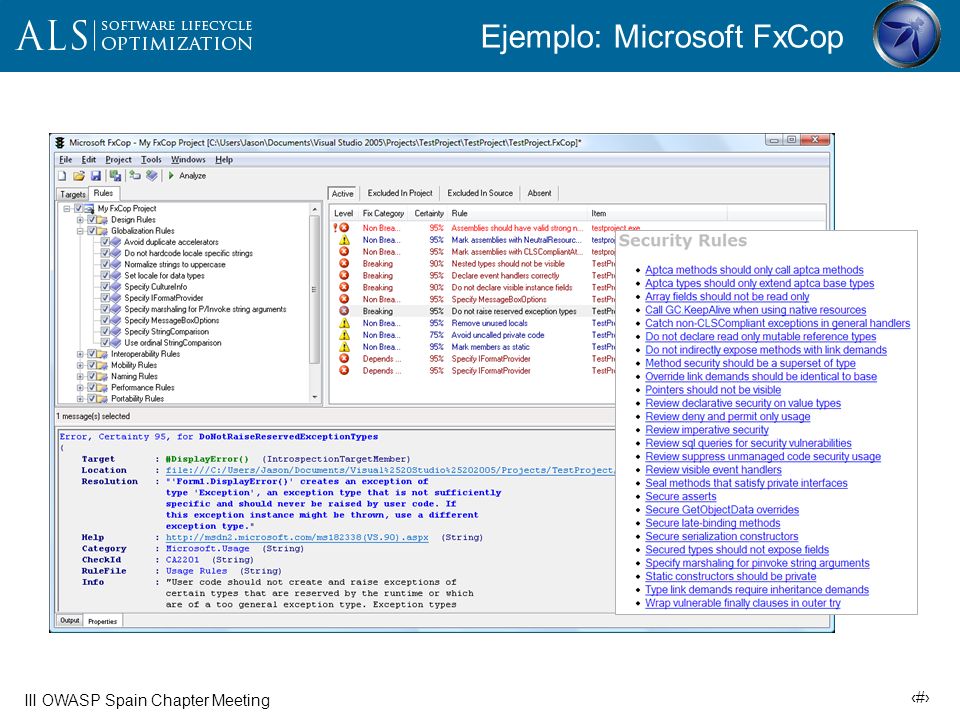Sort messages by the Level column header
960x720 pixels.
343,214
